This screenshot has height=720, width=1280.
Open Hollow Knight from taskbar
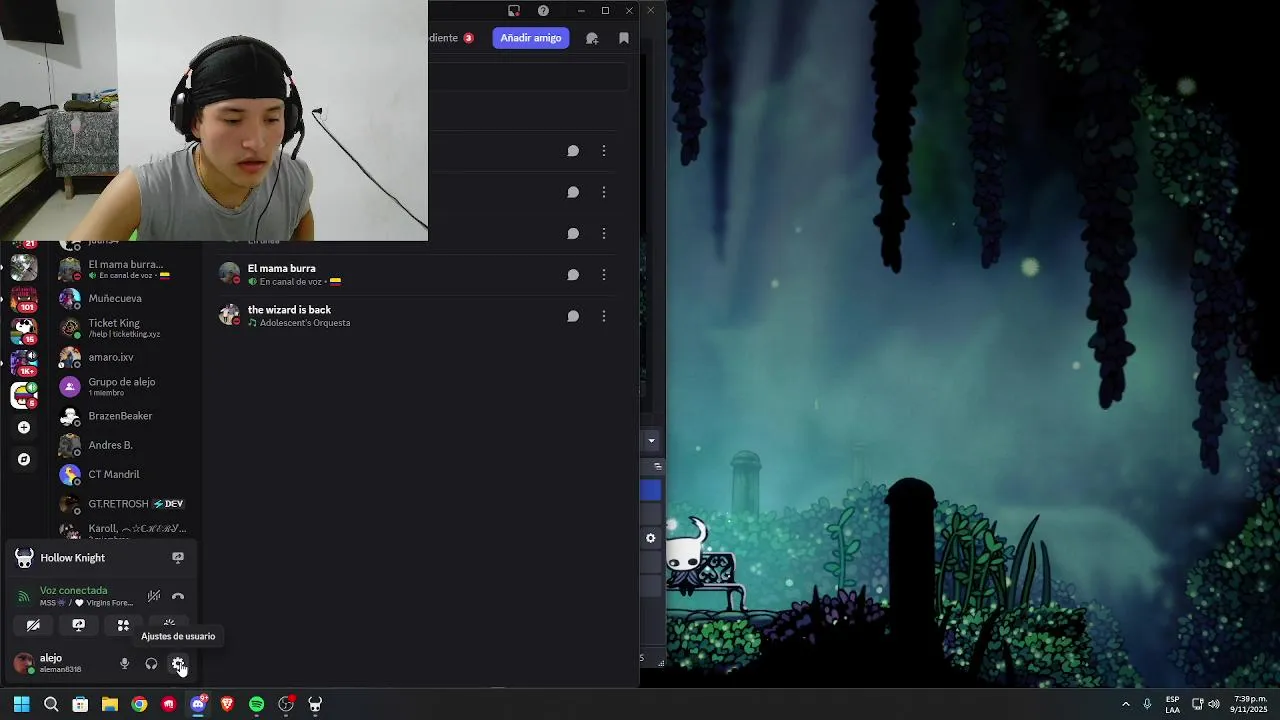click(315, 704)
